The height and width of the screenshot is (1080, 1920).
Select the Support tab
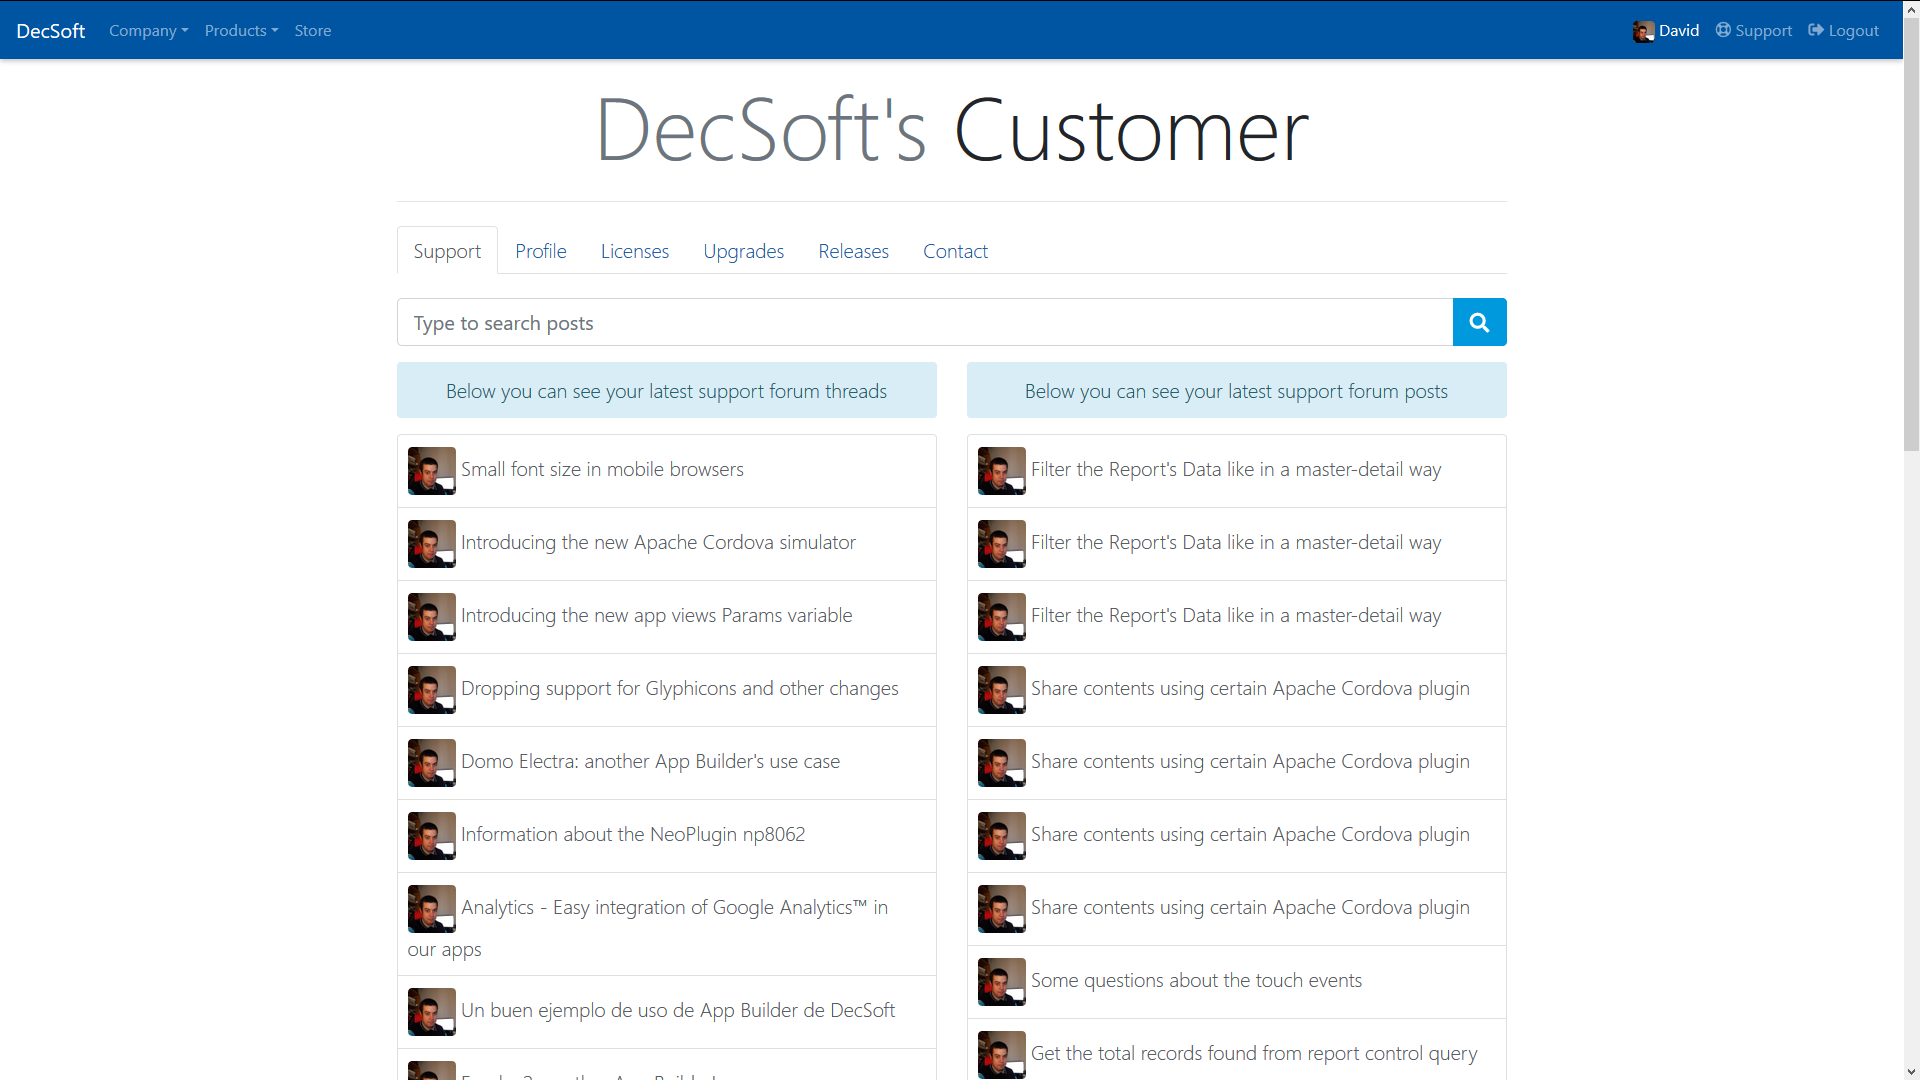tap(447, 251)
